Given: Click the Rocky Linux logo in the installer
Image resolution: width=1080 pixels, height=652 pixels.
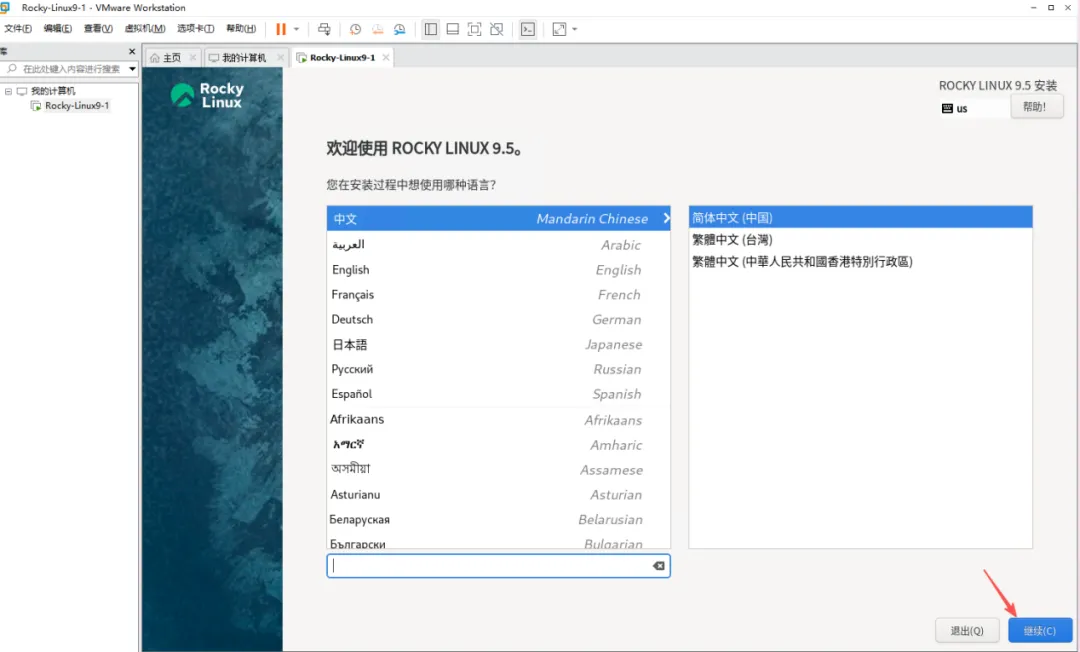Looking at the screenshot, I should [207, 95].
